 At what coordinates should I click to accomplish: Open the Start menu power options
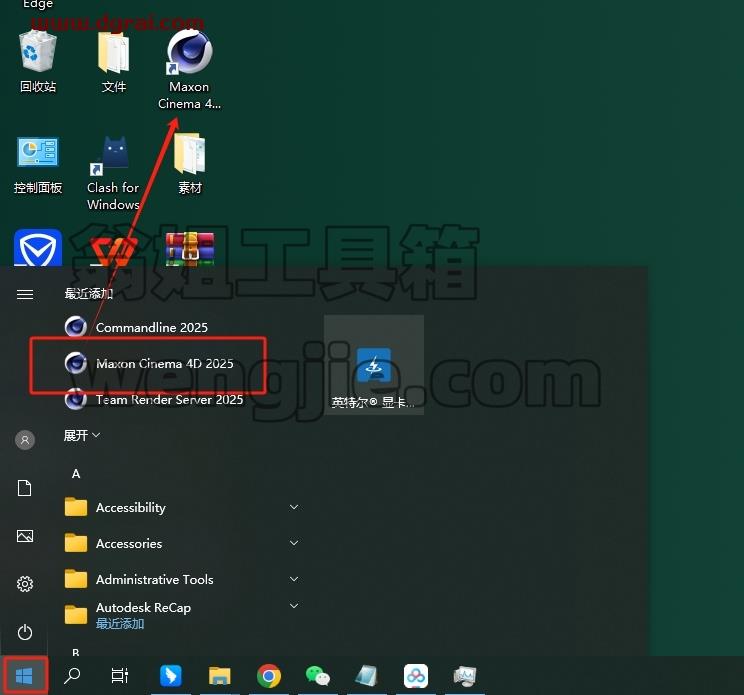pos(25,632)
